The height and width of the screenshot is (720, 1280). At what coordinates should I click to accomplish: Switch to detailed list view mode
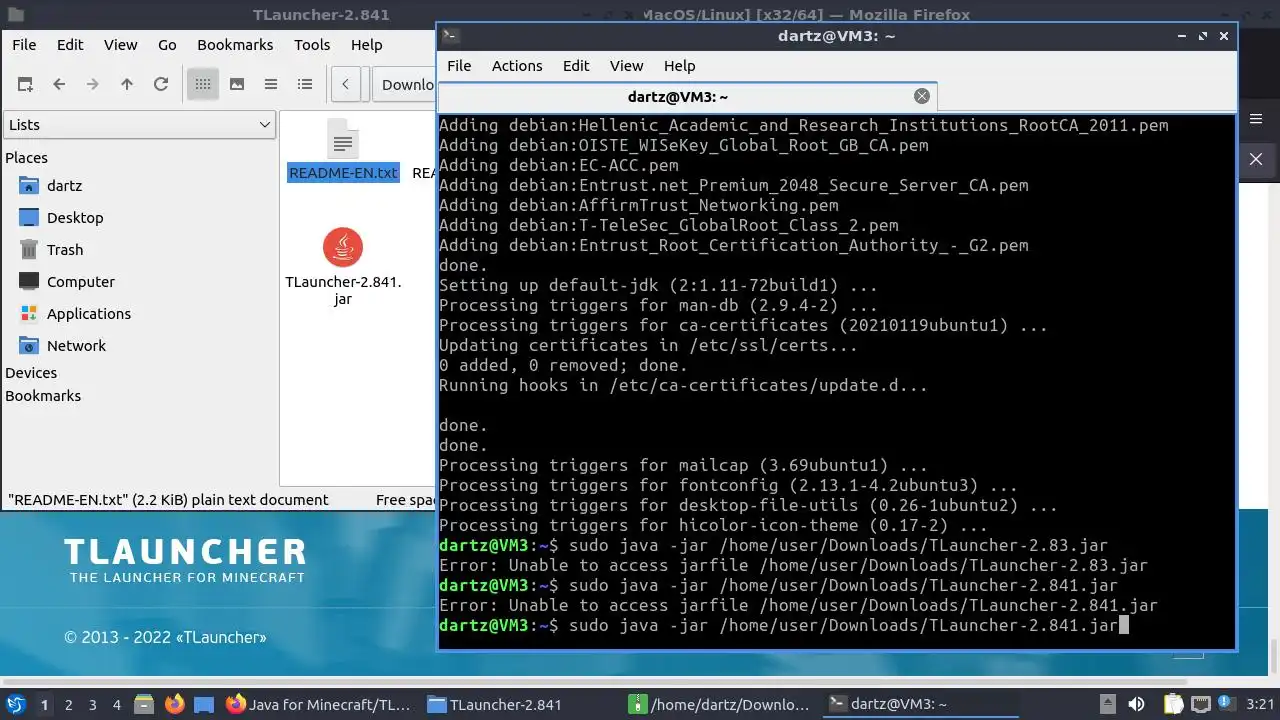(305, 84)
